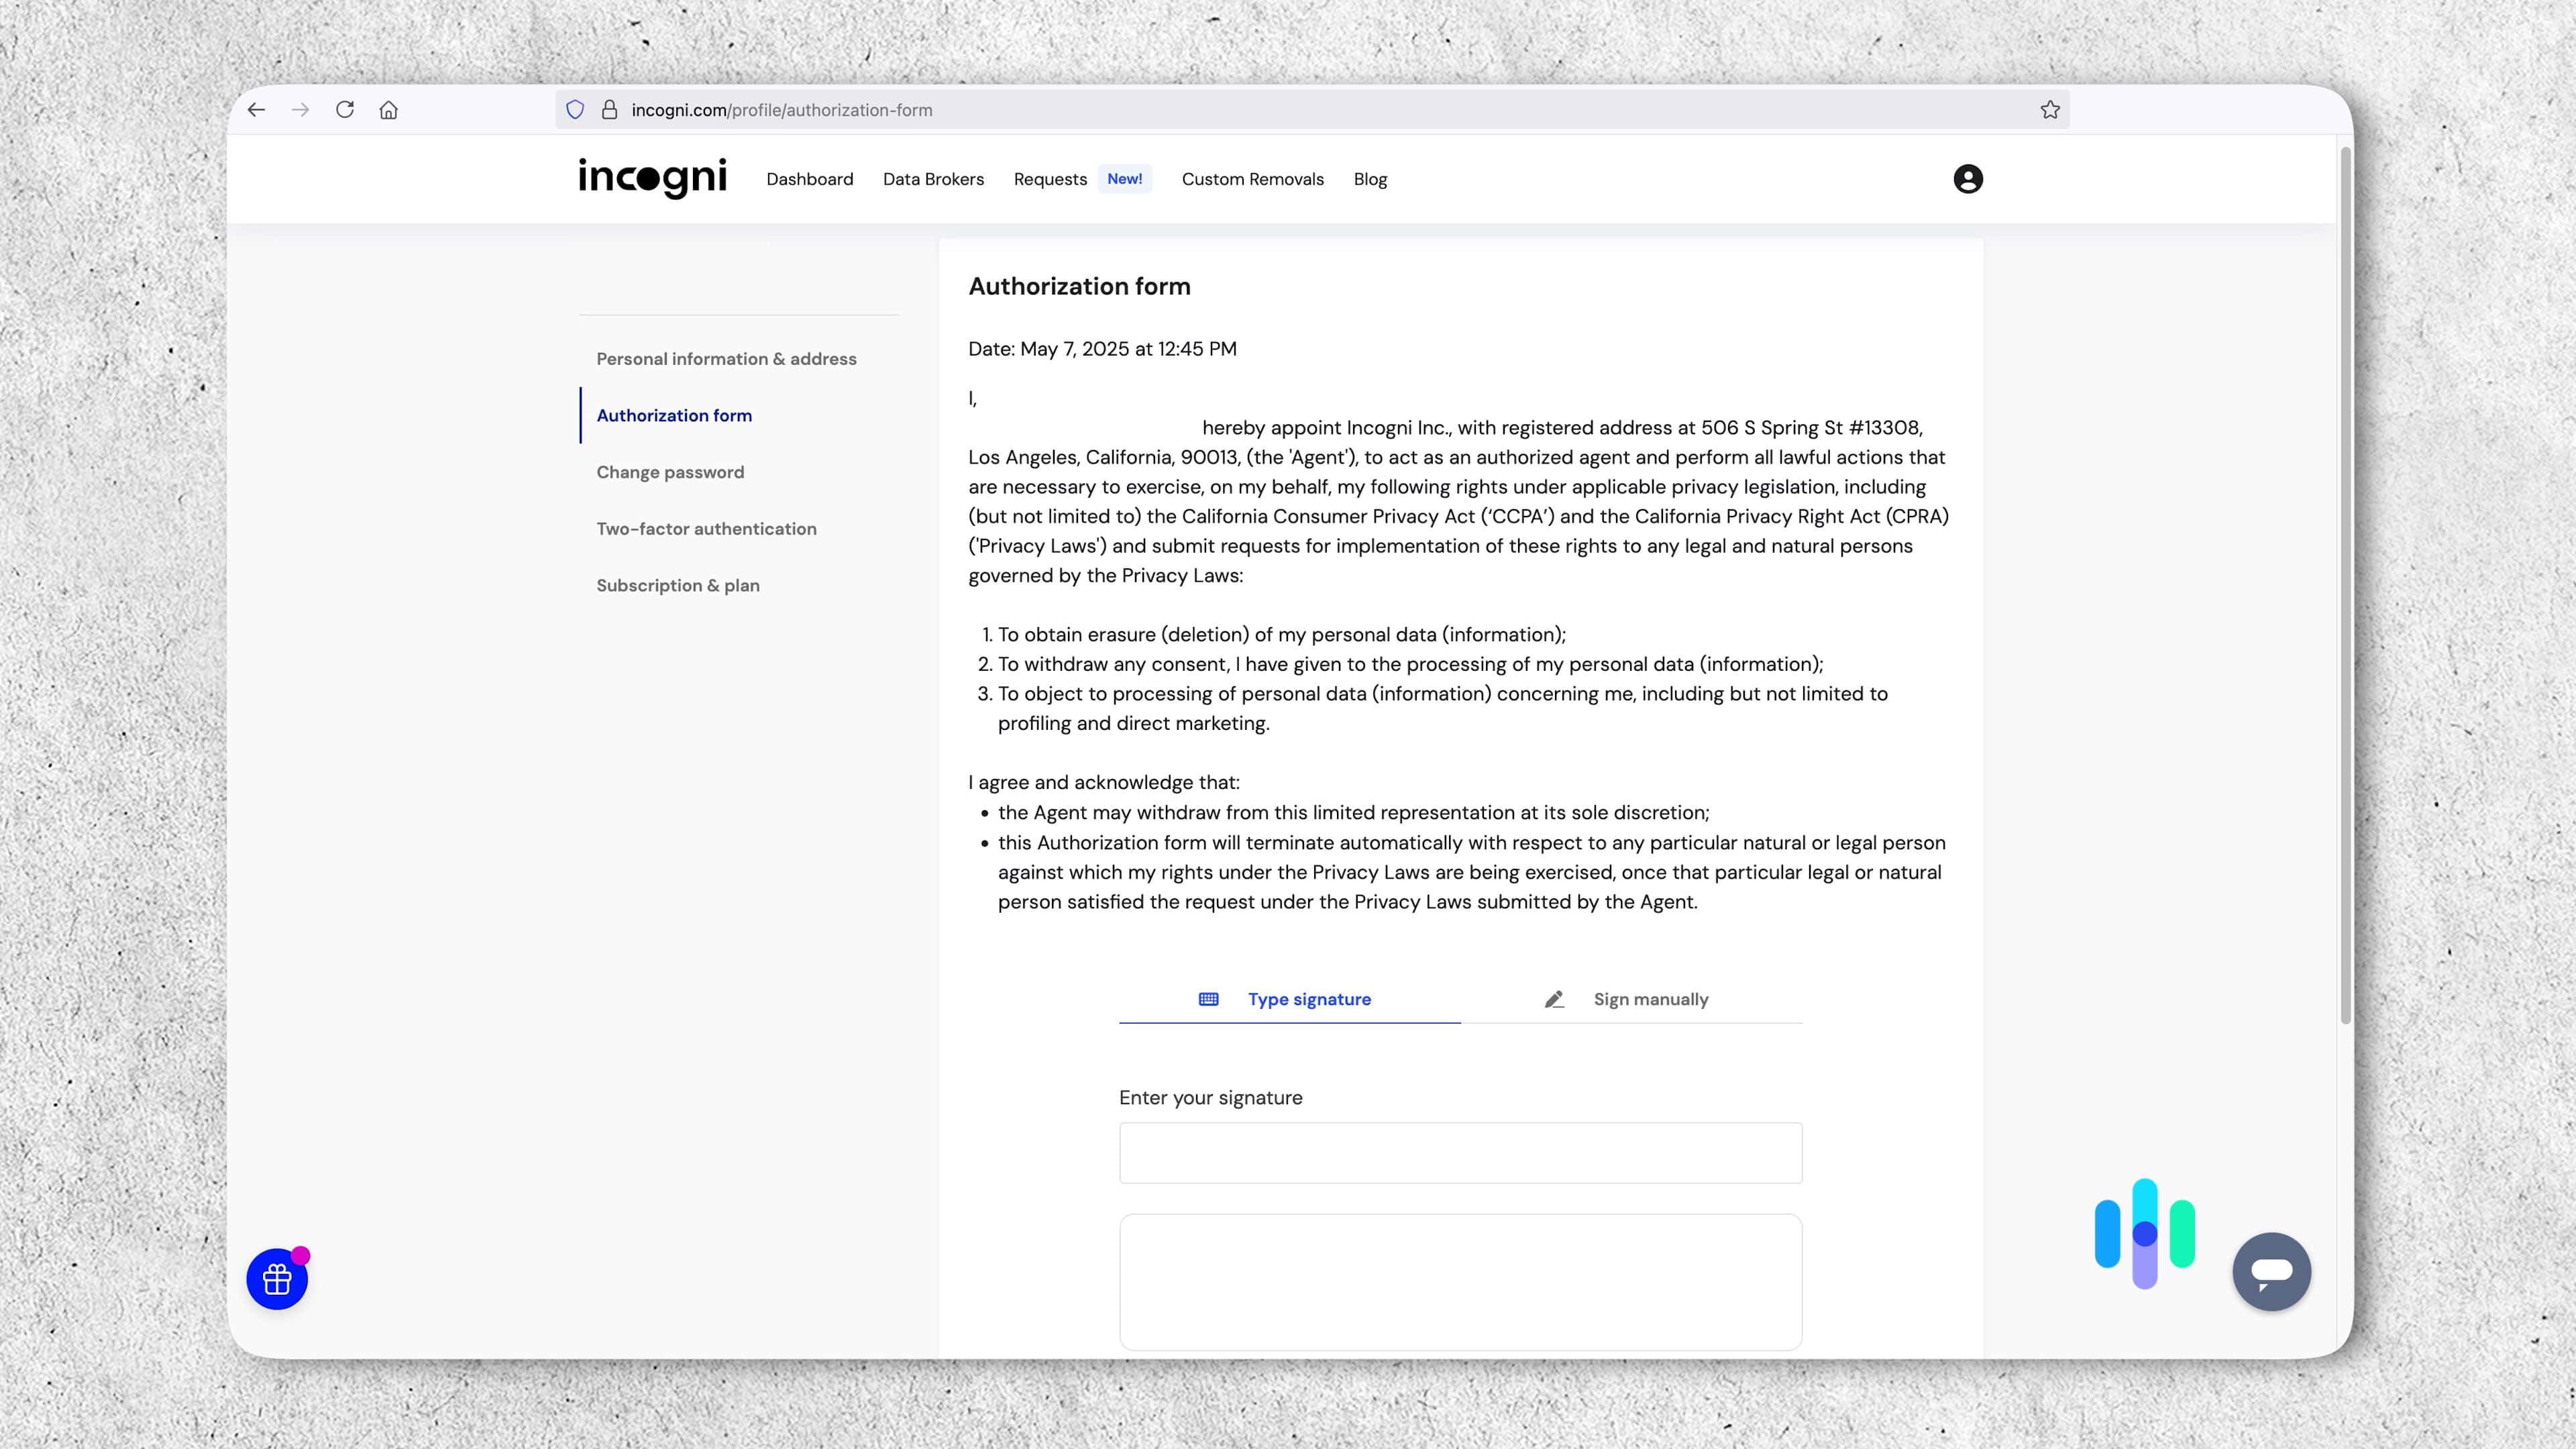2576x1449 pixels.
Task: Open the chat support bubble
Action: click(x=2271, y=1271)
